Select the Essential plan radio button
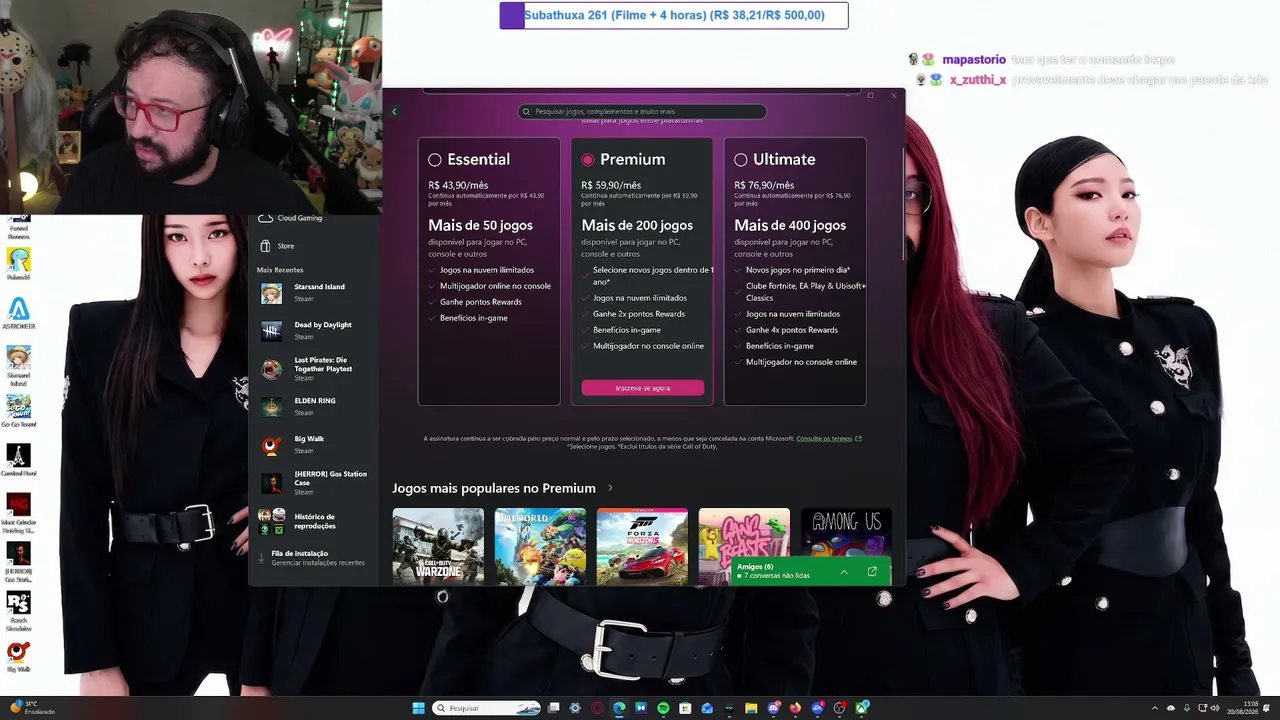The width and height of the screenshot is (1280, 720). (x=435, y=160)
